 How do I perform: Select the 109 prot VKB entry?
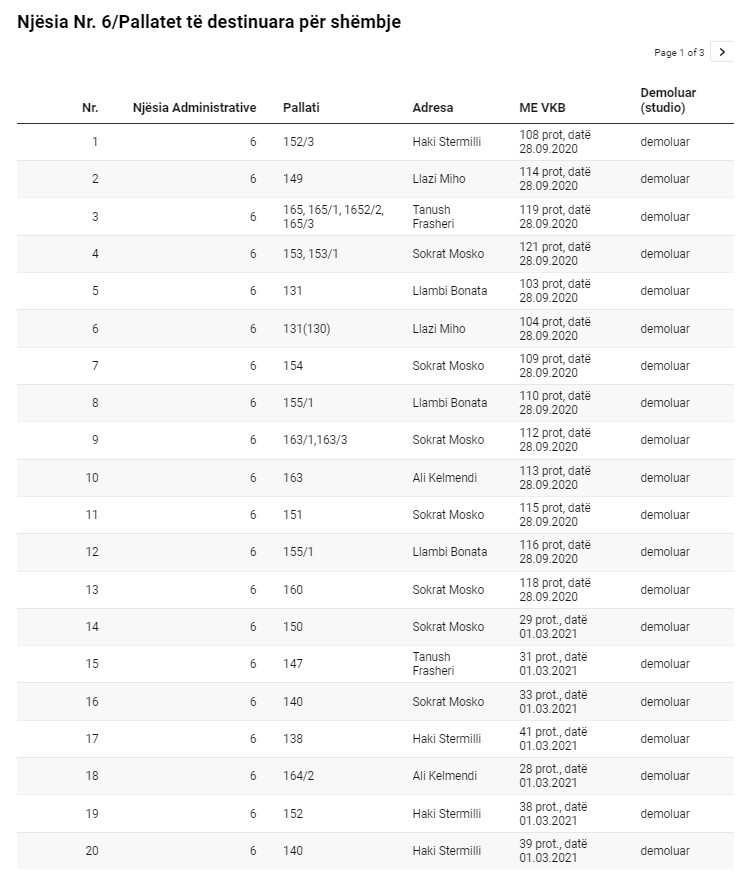coord(555,366)
